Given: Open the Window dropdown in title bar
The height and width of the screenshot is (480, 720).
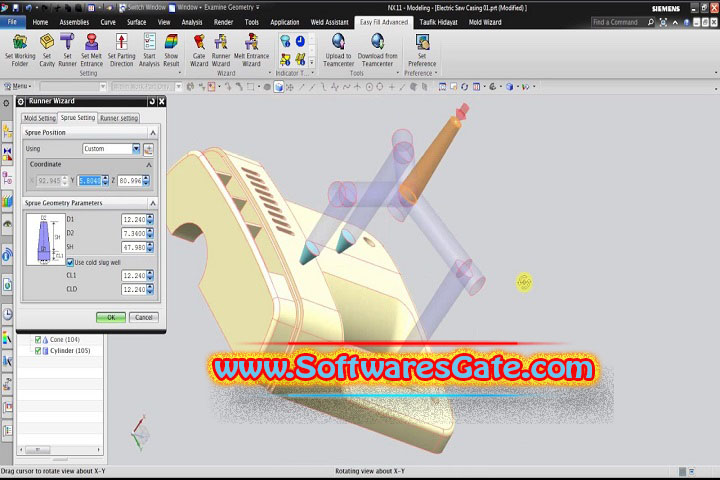Looking at the screenshot, I should [x=191, y=8].
